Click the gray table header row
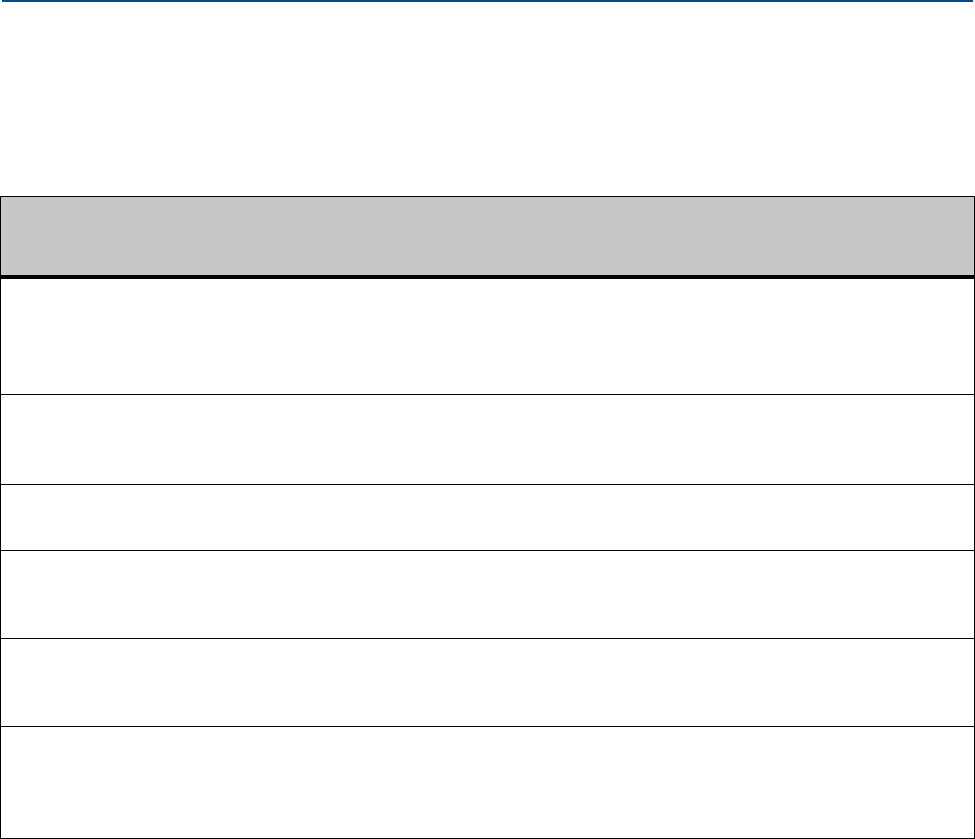Viewport: 975px width, 839px height. (487, 235)
